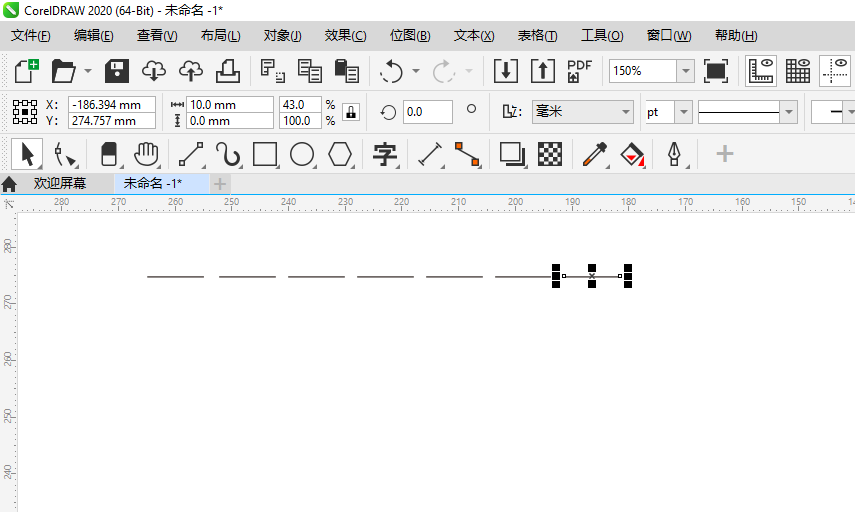Click the object origin reference grid

coord(25,112)
